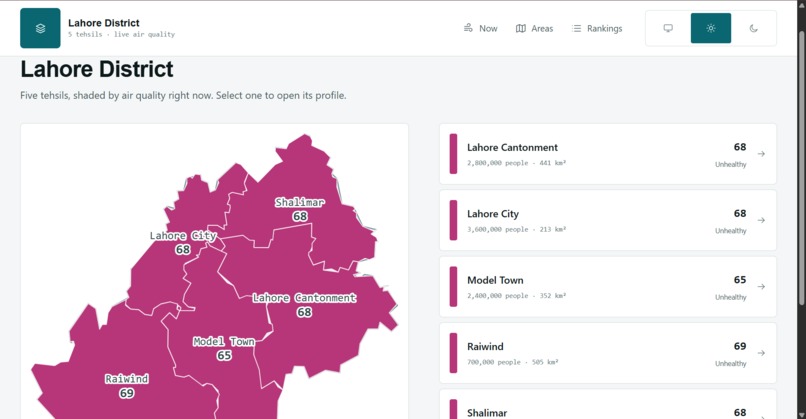Click '3,600,000 people · 213 km²' text
This screenshot has height=419, width=806.
pos(517,229)
